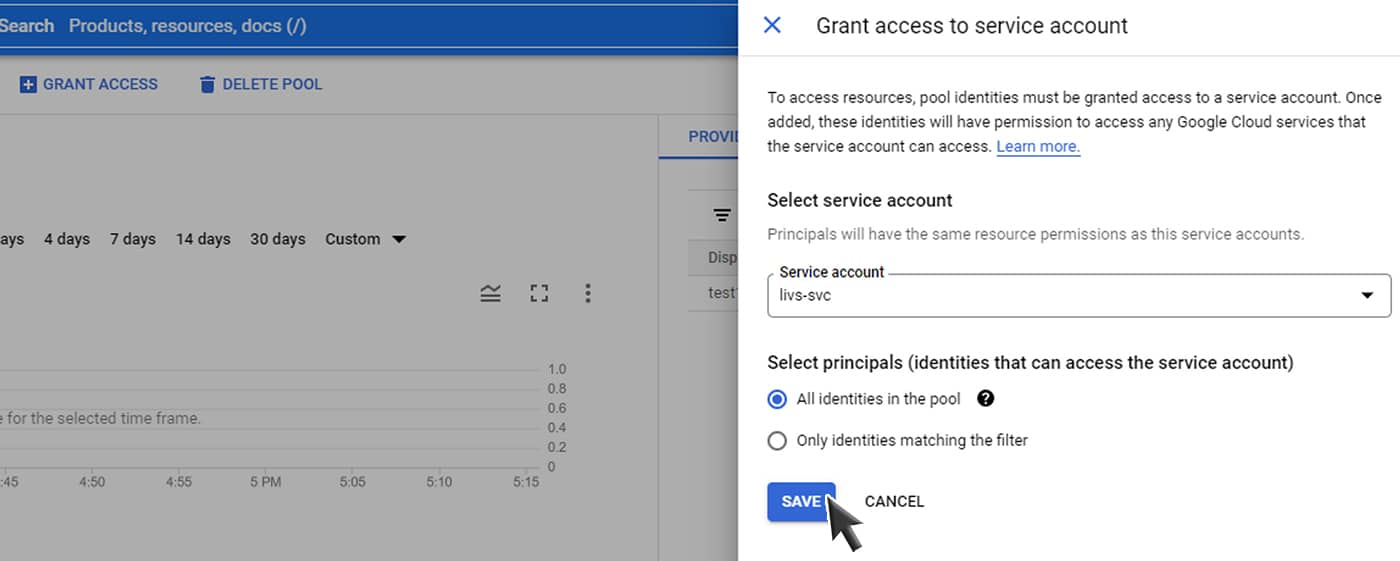The width and height of the screenshot is (1400, 561).
Task: Click the SAVE button
Action: click(x=801, y=501)
